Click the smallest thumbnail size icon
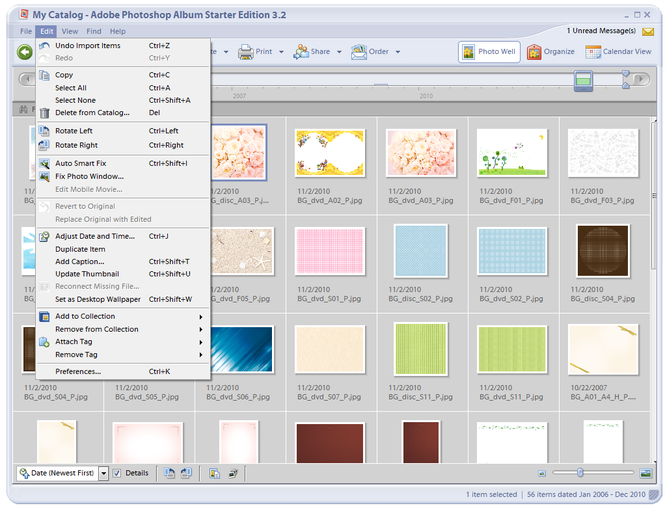665x508 pixels. [x=542, y=473]
